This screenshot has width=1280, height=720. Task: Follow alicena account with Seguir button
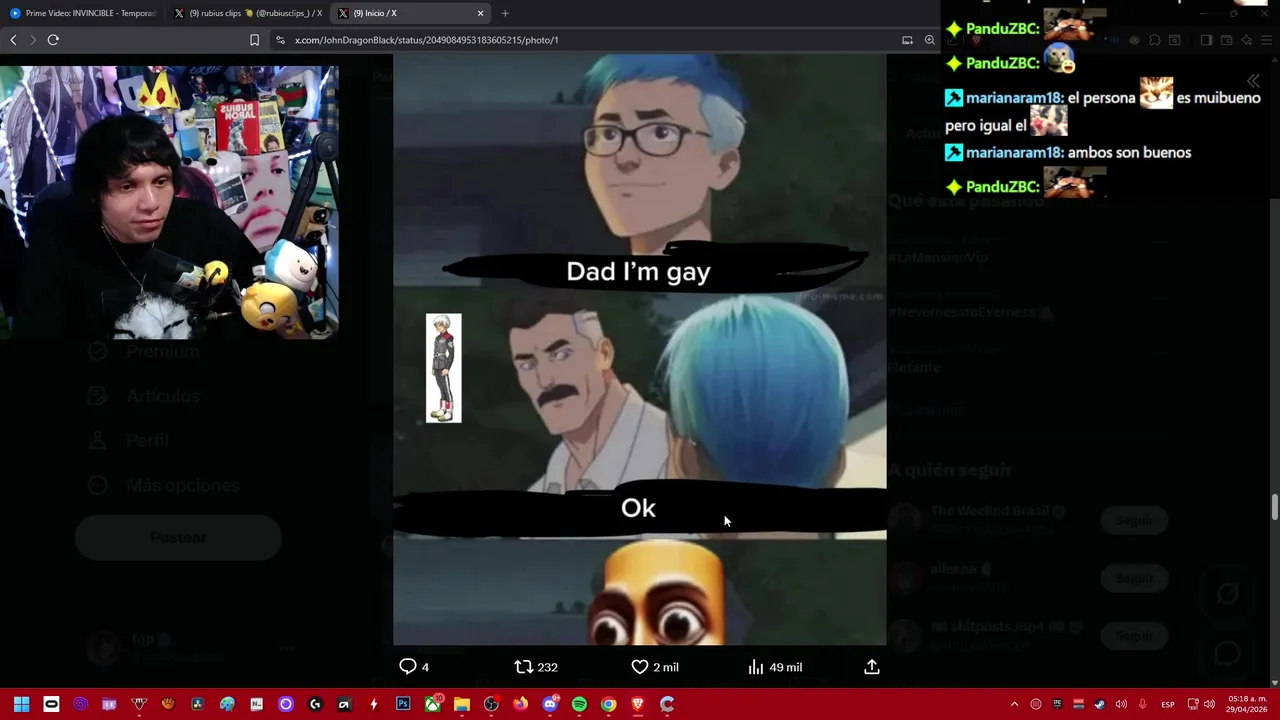(x=1134, y=578)
